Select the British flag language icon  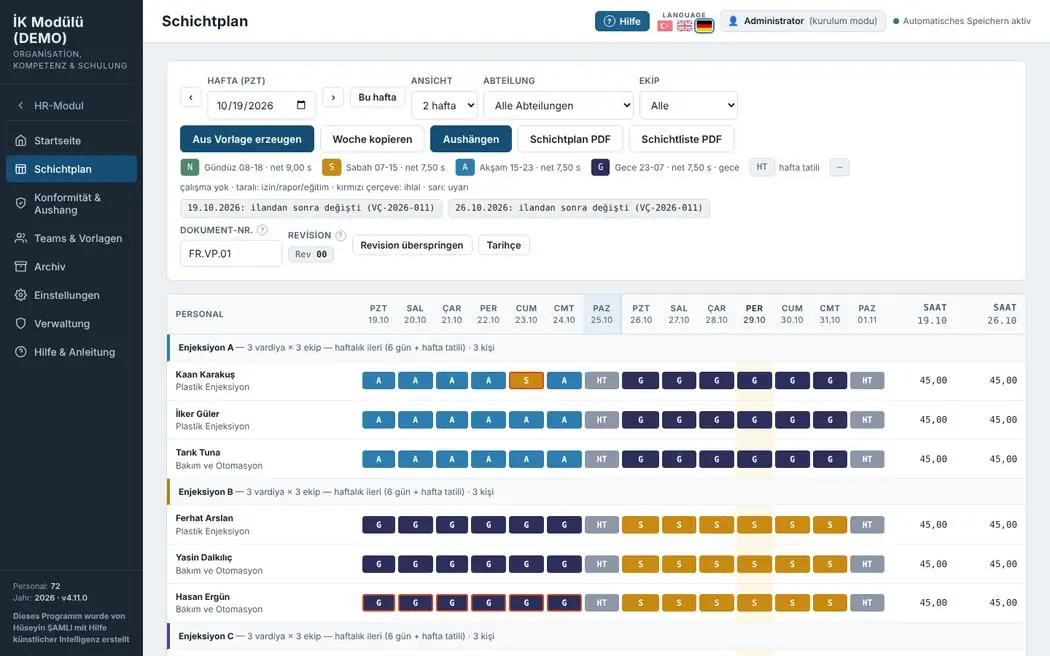tap(684, 26)
